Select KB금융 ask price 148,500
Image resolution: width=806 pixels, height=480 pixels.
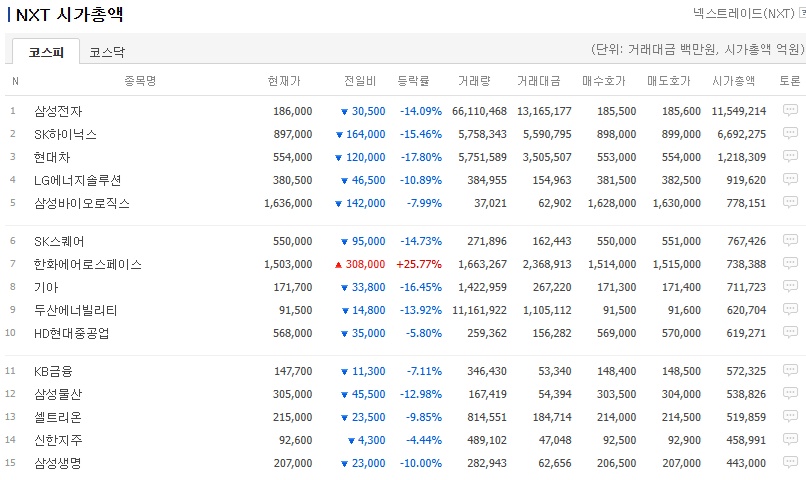coord(681,371)
